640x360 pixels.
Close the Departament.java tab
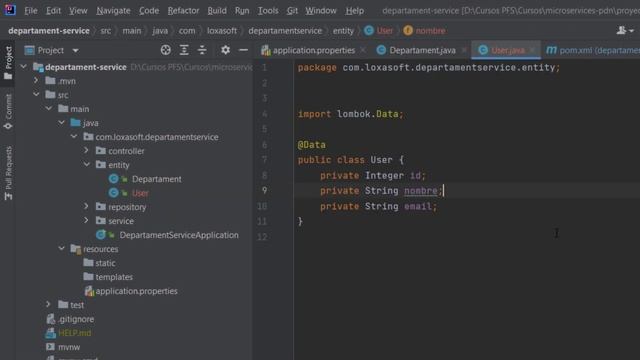coord(464,50)
